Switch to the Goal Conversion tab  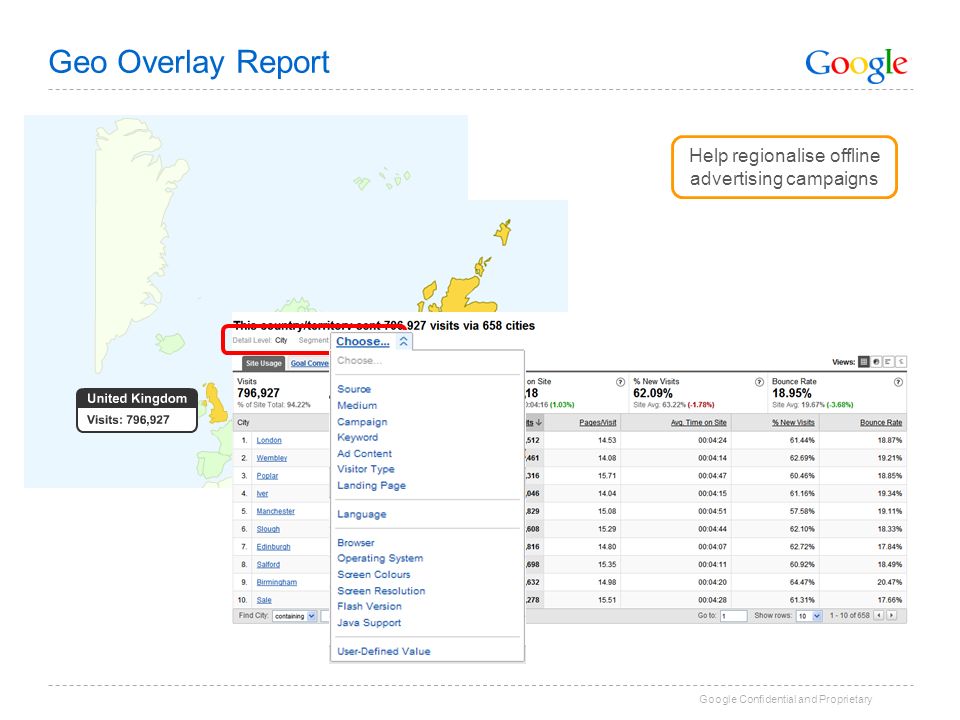click(310, 363)
